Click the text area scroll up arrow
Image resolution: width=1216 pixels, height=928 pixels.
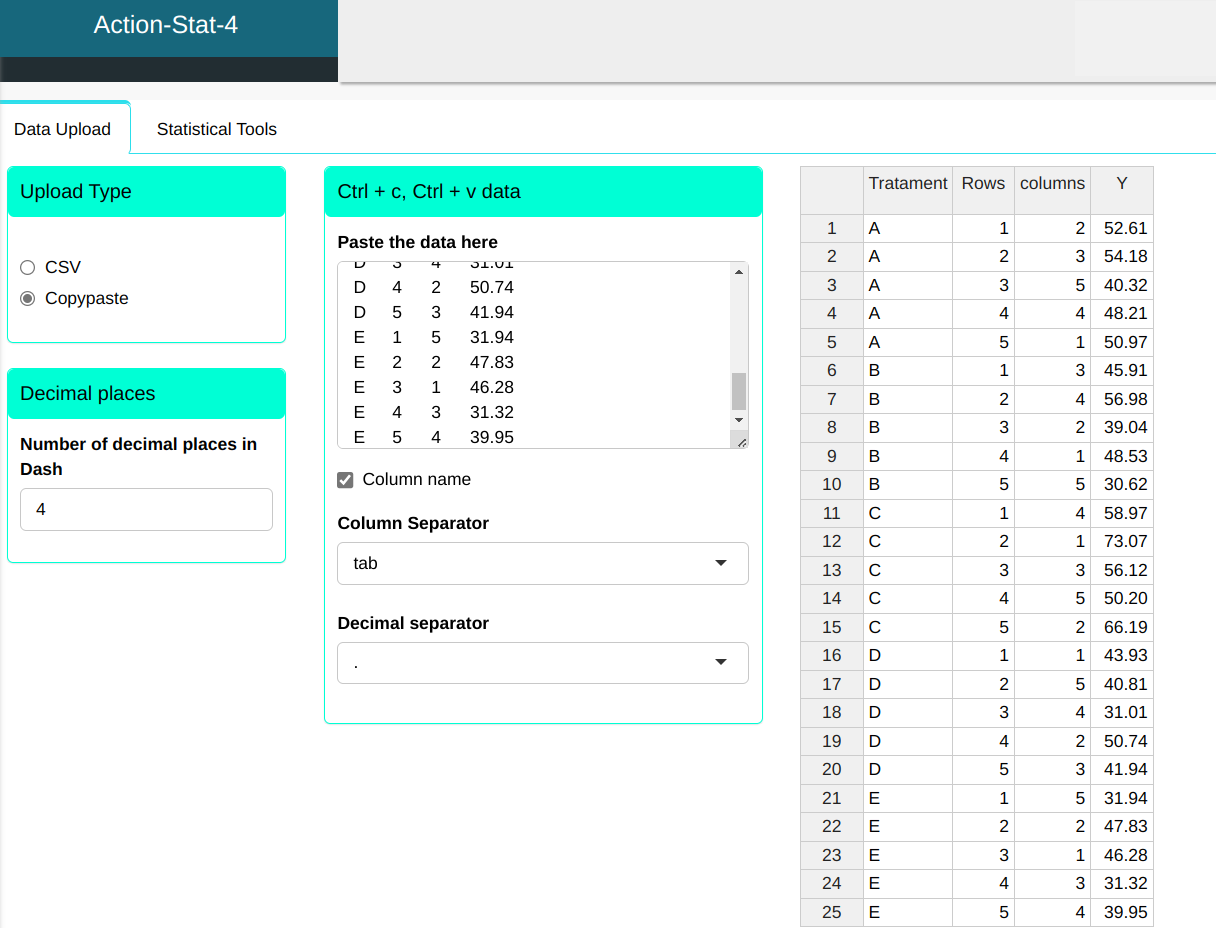click(740, 271)
